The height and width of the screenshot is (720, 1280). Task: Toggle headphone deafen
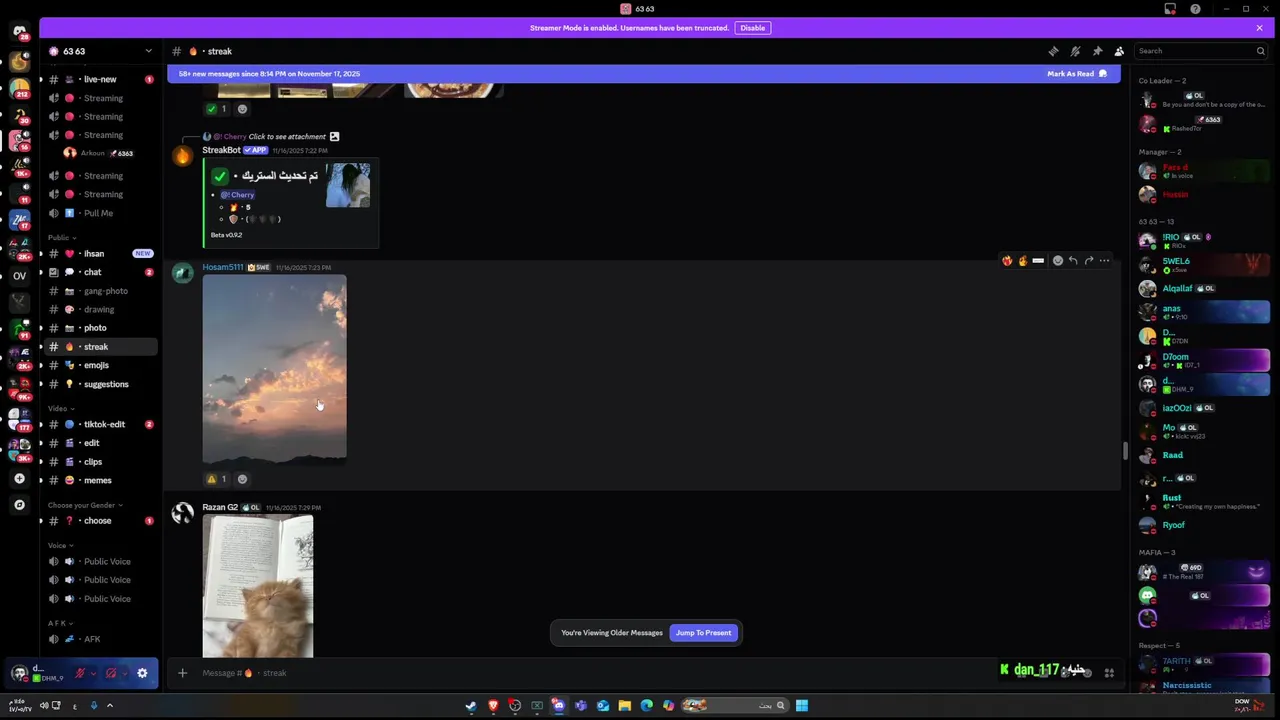point(111,673)
